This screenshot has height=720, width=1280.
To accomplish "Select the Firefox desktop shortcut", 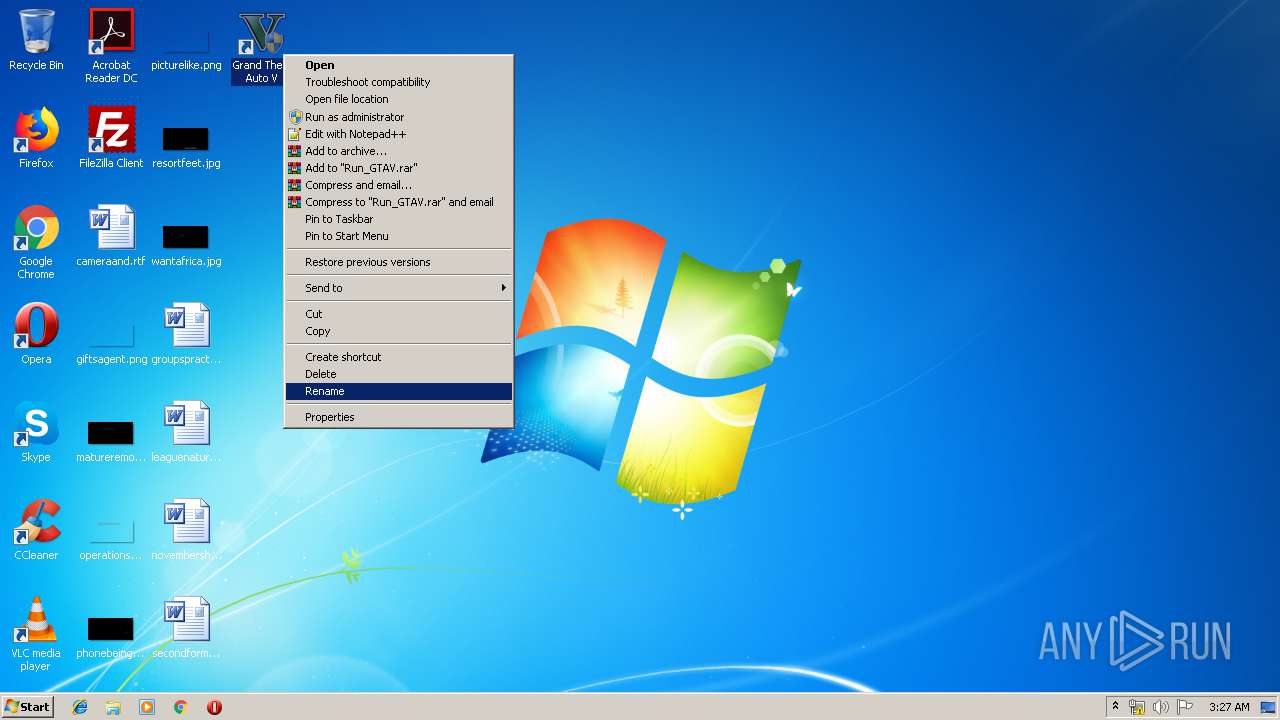I will (36, 138).
